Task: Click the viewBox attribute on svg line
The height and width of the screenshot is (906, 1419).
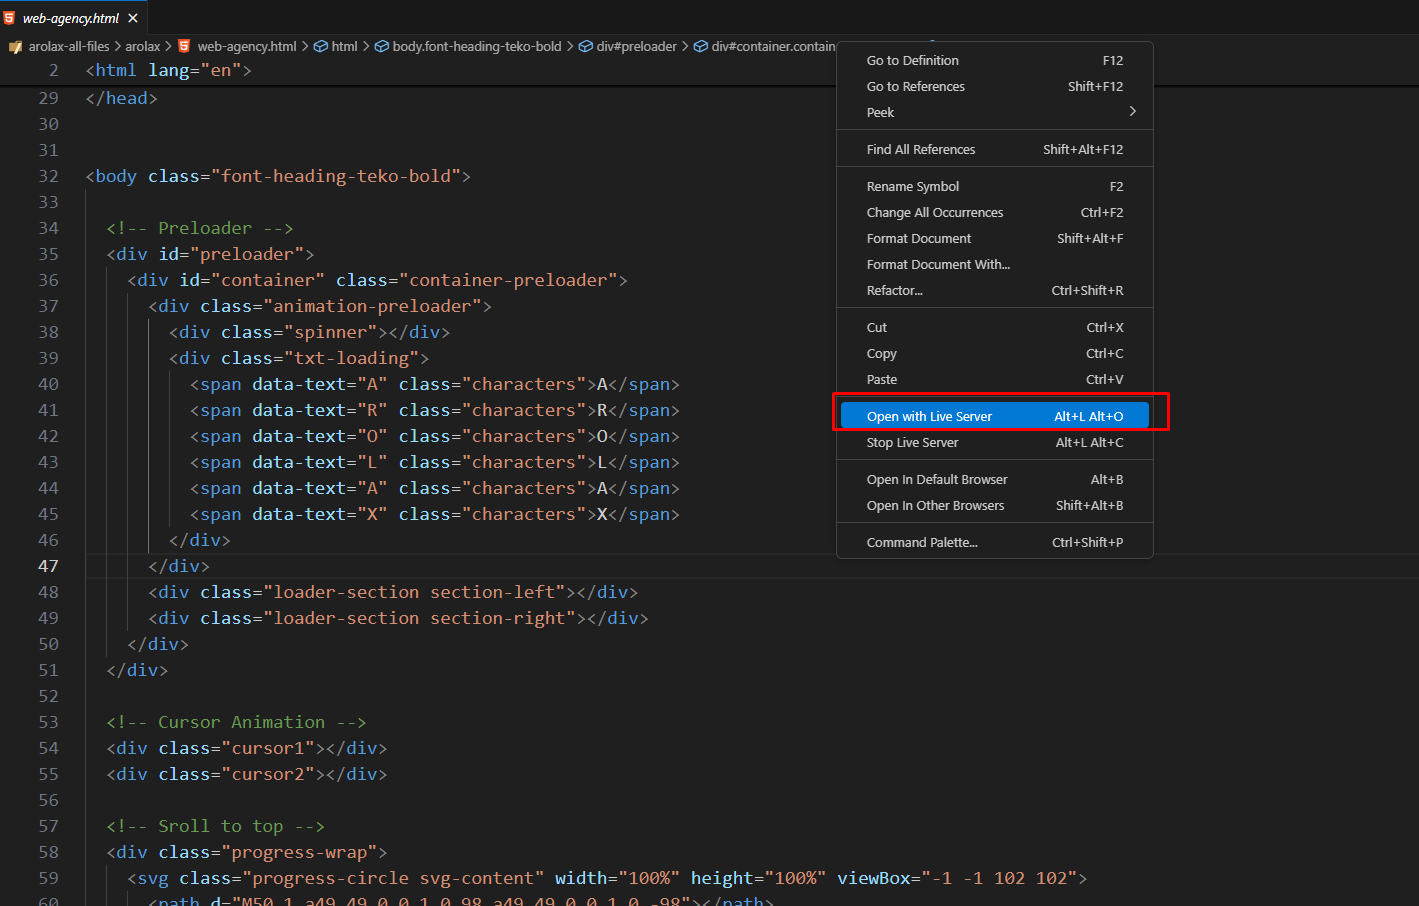Action: pos(957,878)
